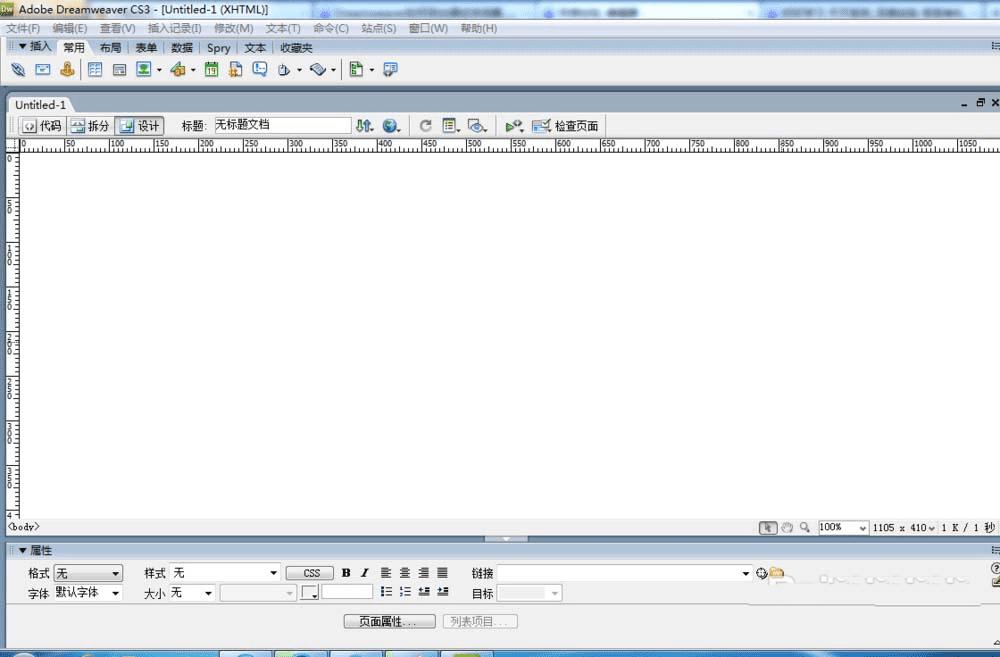The height and width of the screenshot is (657, 1000).
Task: Open the File Management arrows icon
Action: pyautogui.click(x=364, y=126)
